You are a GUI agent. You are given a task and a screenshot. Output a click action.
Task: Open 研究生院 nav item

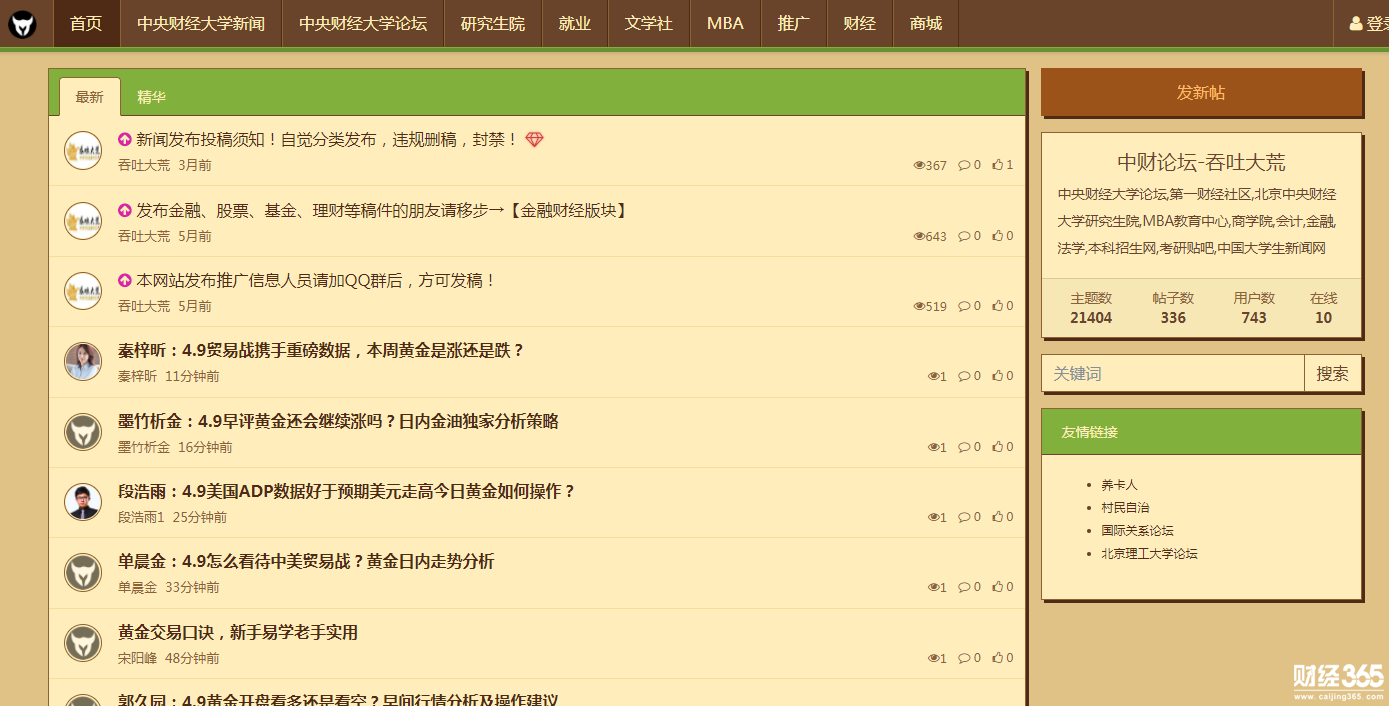click(x=493, y=23)
